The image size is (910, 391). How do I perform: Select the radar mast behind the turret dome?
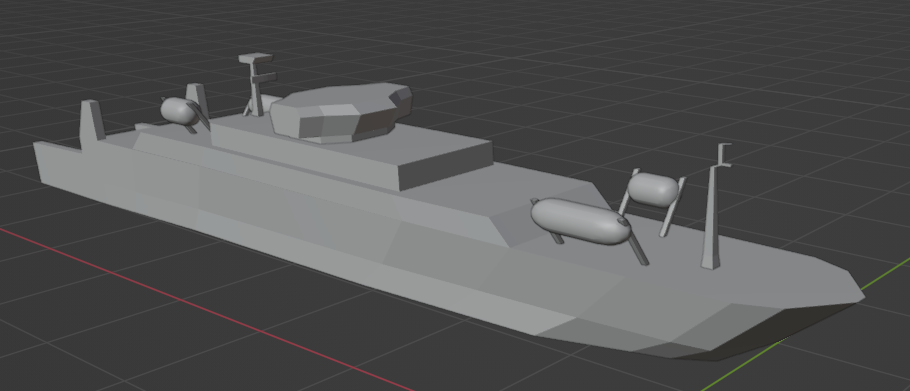(x=257, y=84)
